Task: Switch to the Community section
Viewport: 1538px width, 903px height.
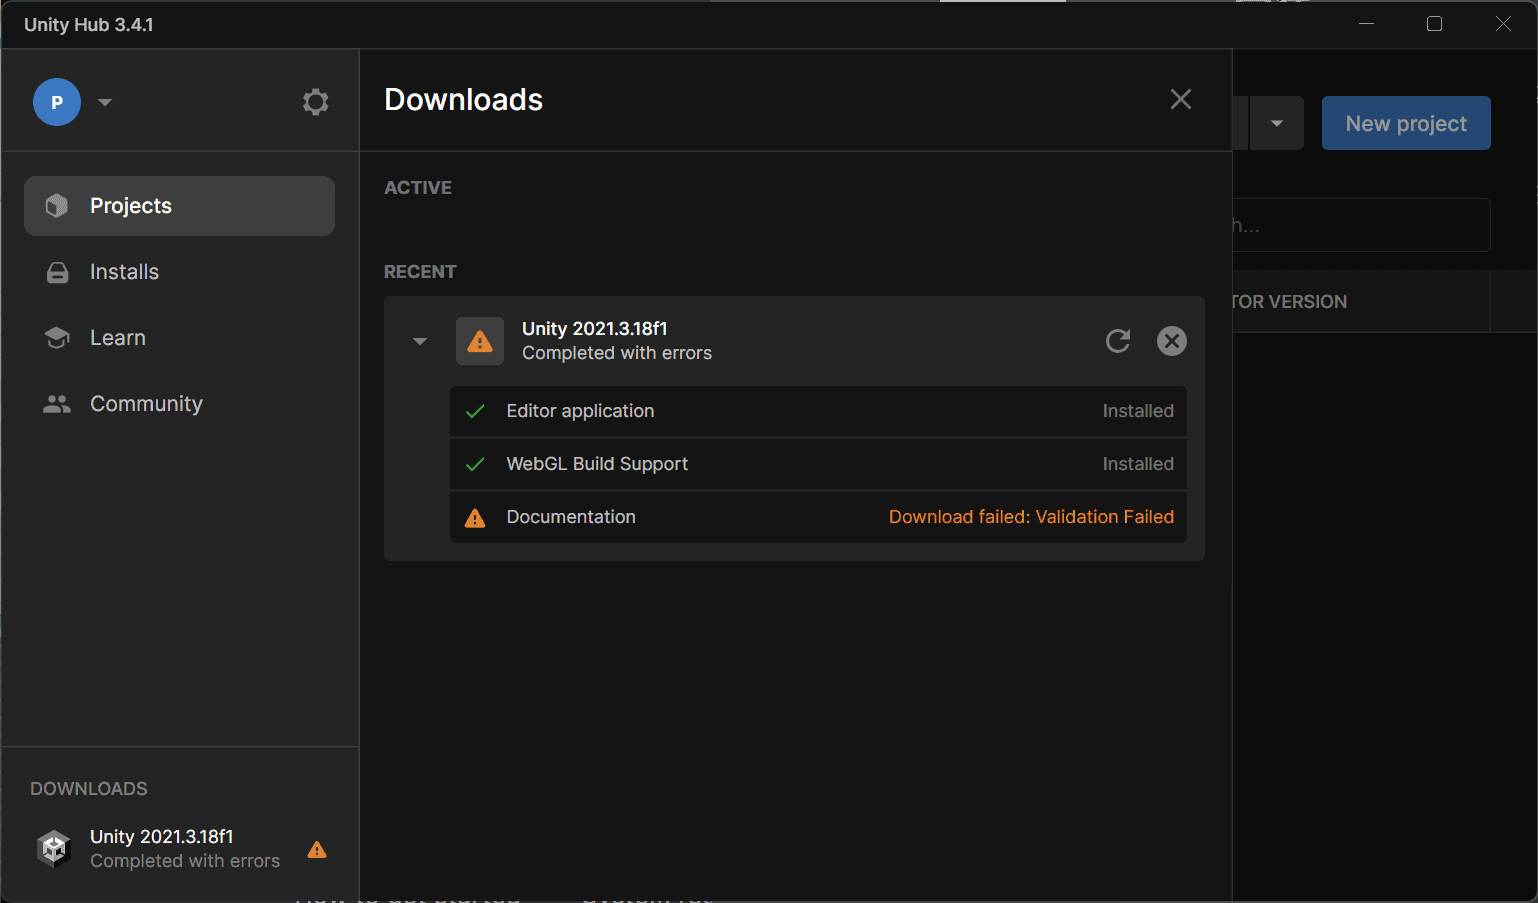Action: pos(146,404)
